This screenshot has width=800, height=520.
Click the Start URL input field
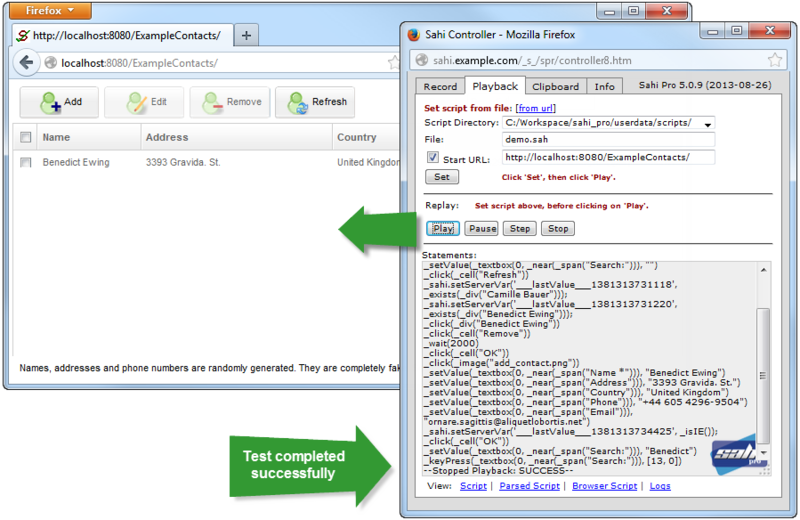608,157
